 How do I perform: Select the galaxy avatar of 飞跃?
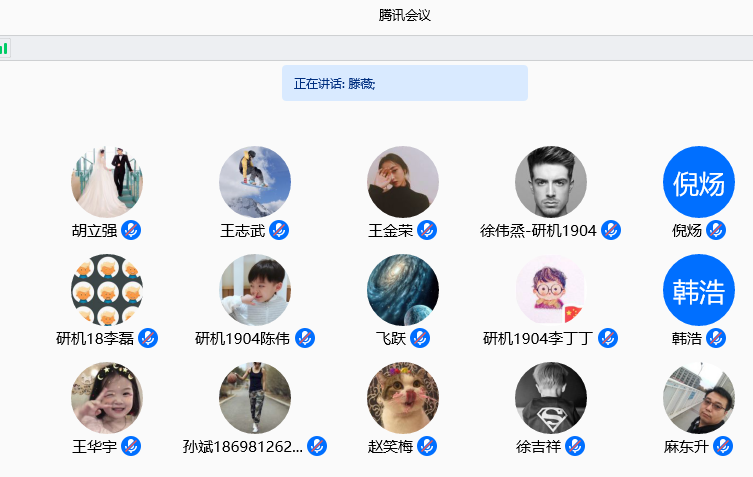point(403,290)
